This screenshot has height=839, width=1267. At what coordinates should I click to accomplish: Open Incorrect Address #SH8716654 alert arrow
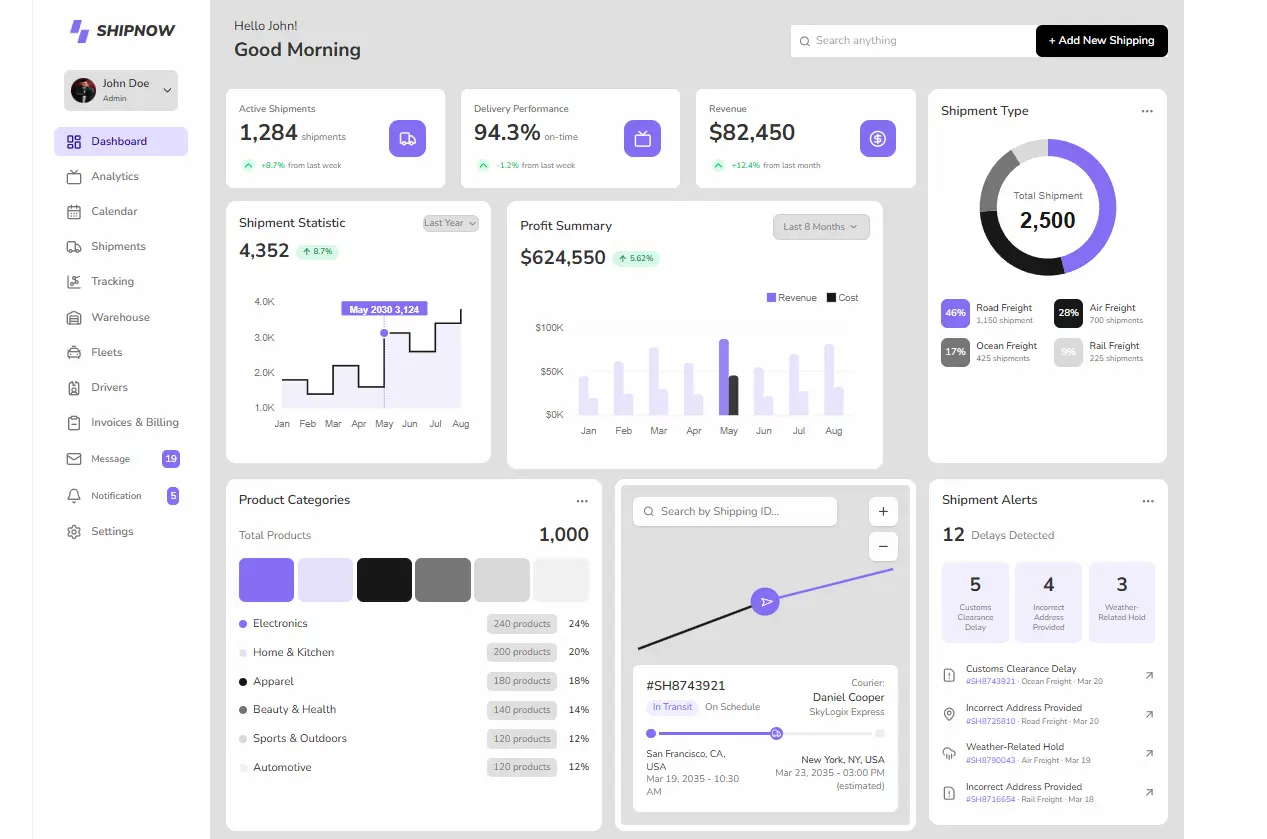[x=1149, y=792]
